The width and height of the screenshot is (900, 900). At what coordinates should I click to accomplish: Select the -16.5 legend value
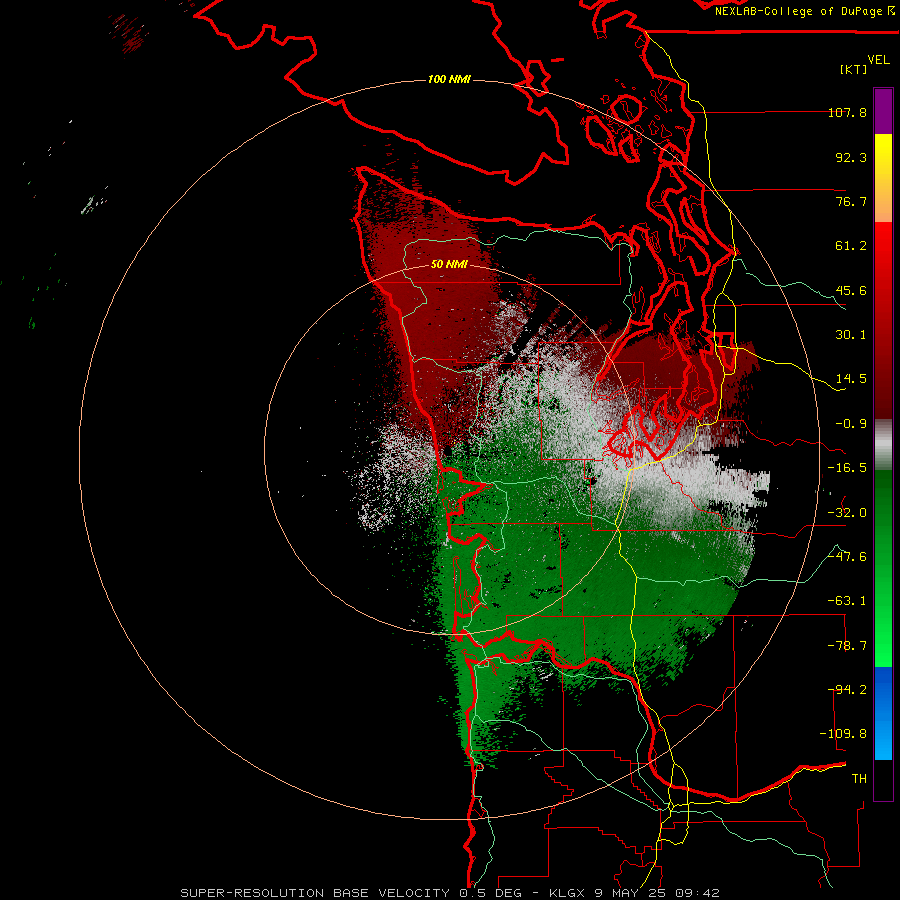847,468
